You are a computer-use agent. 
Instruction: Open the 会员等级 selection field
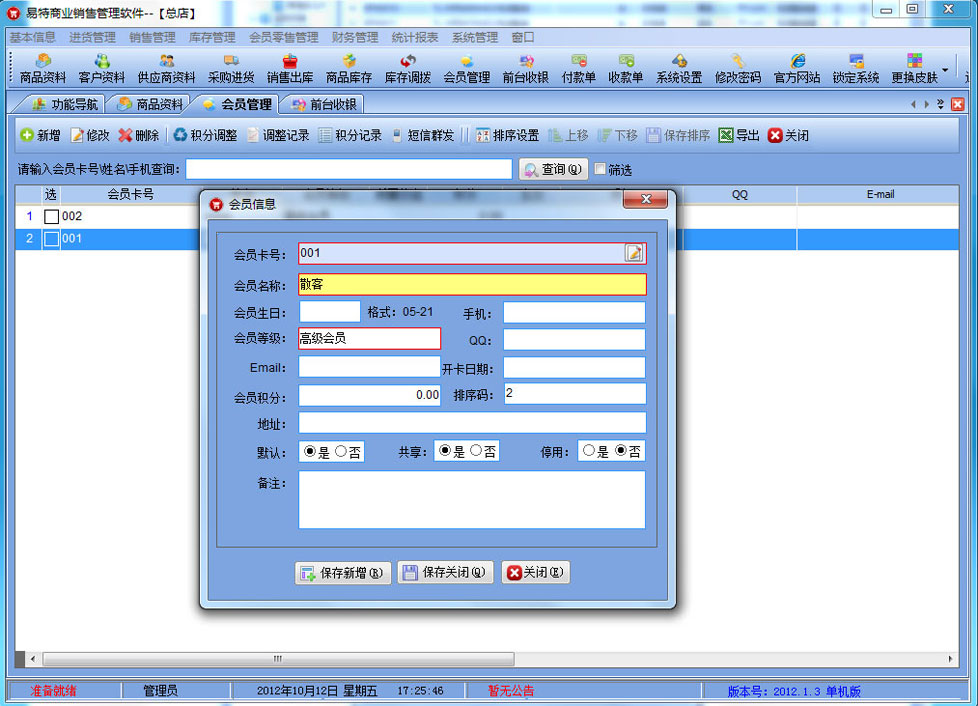(369, 339)
